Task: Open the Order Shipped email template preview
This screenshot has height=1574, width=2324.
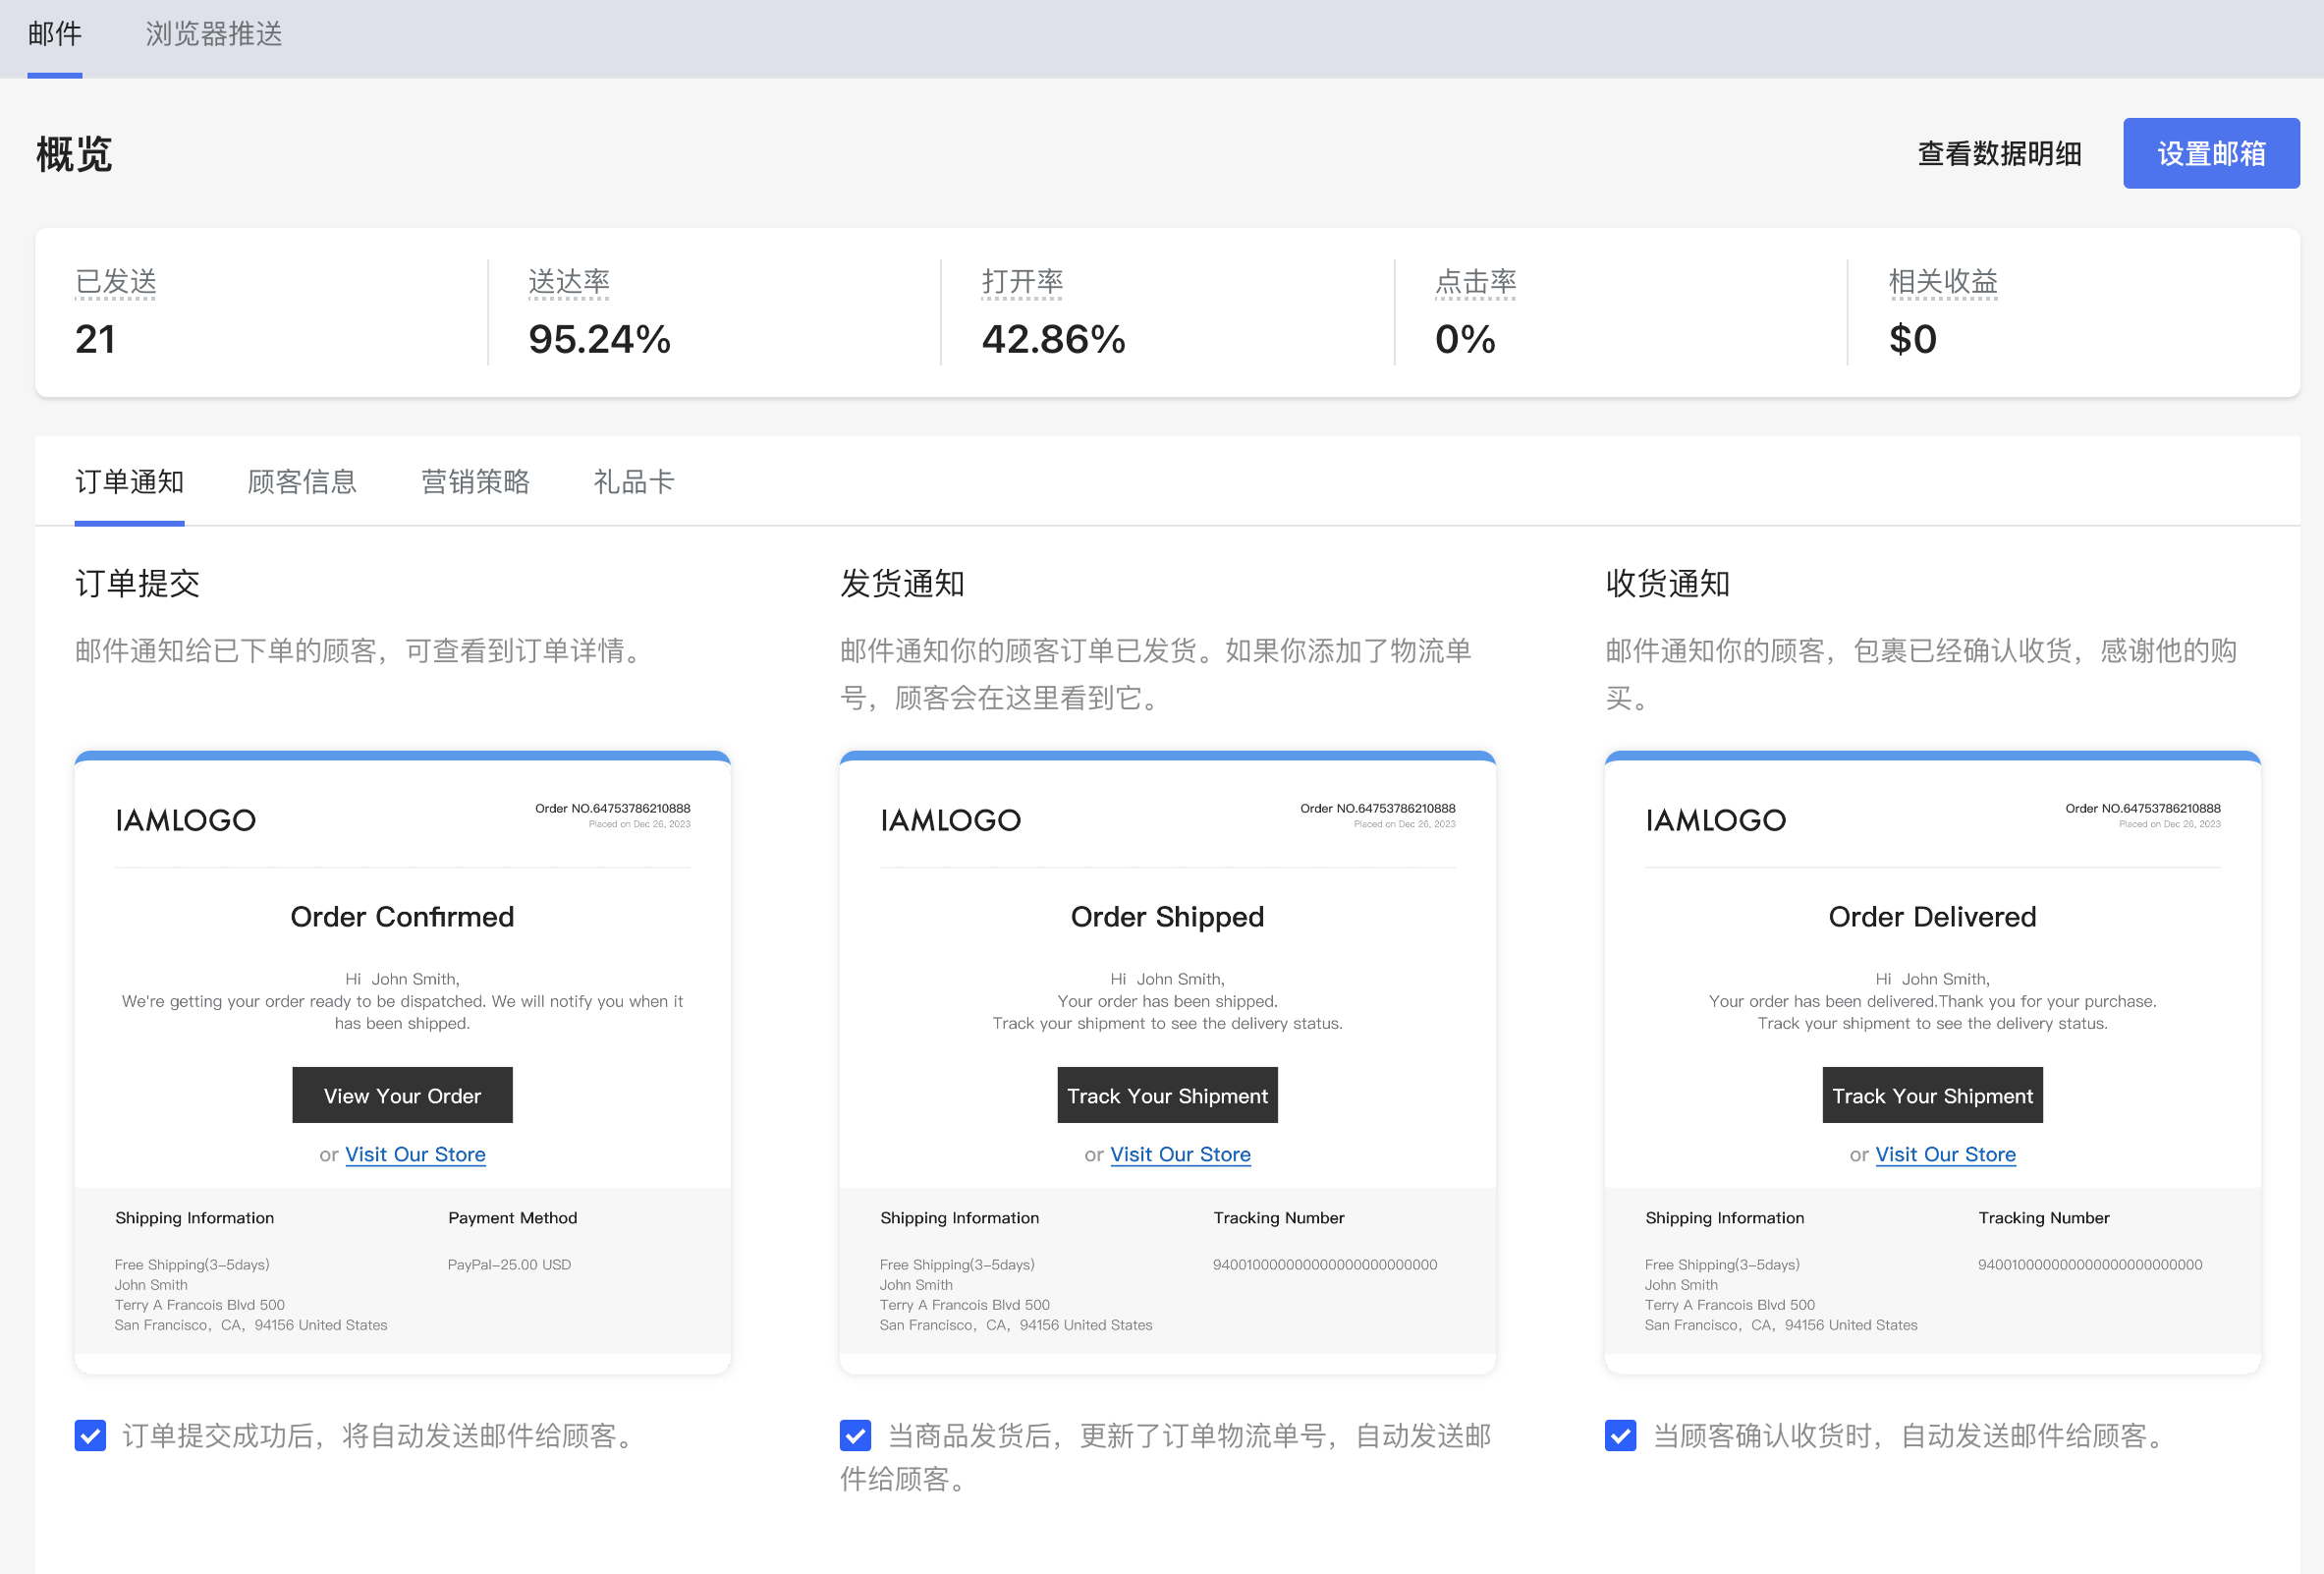Action: (x=1167, y=1062)
